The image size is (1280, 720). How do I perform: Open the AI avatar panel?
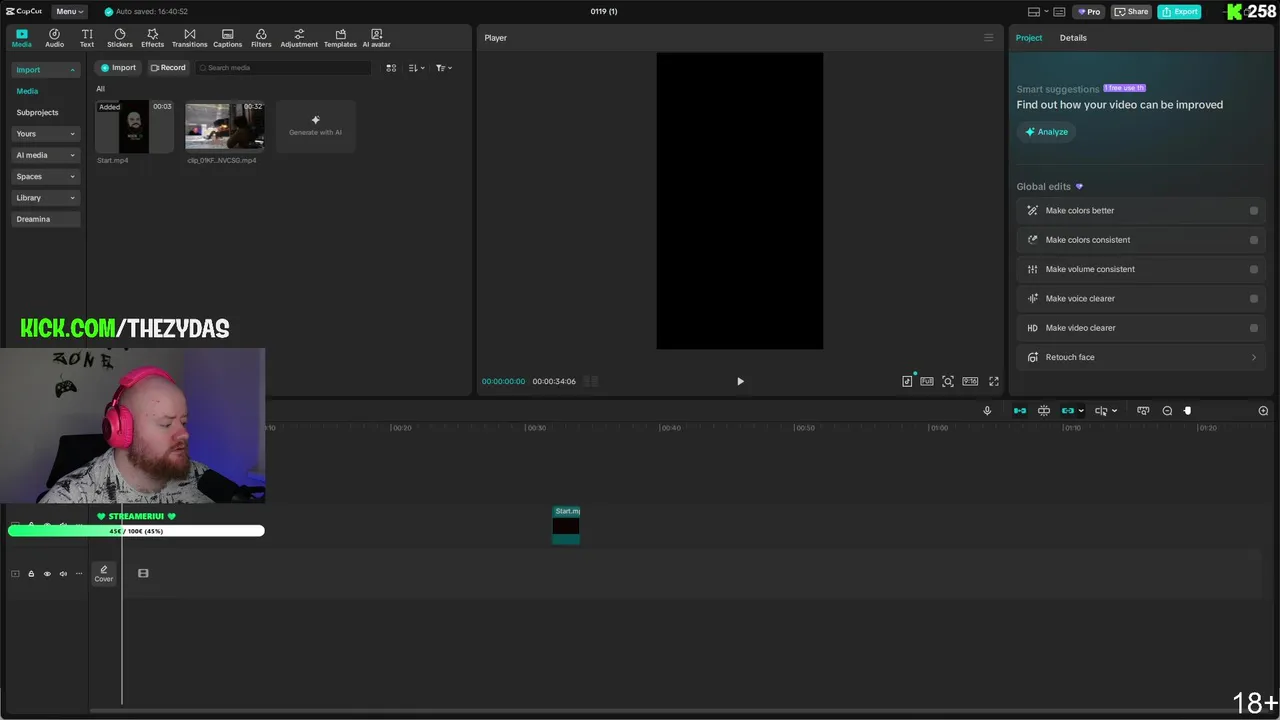[x=376, y=38]
